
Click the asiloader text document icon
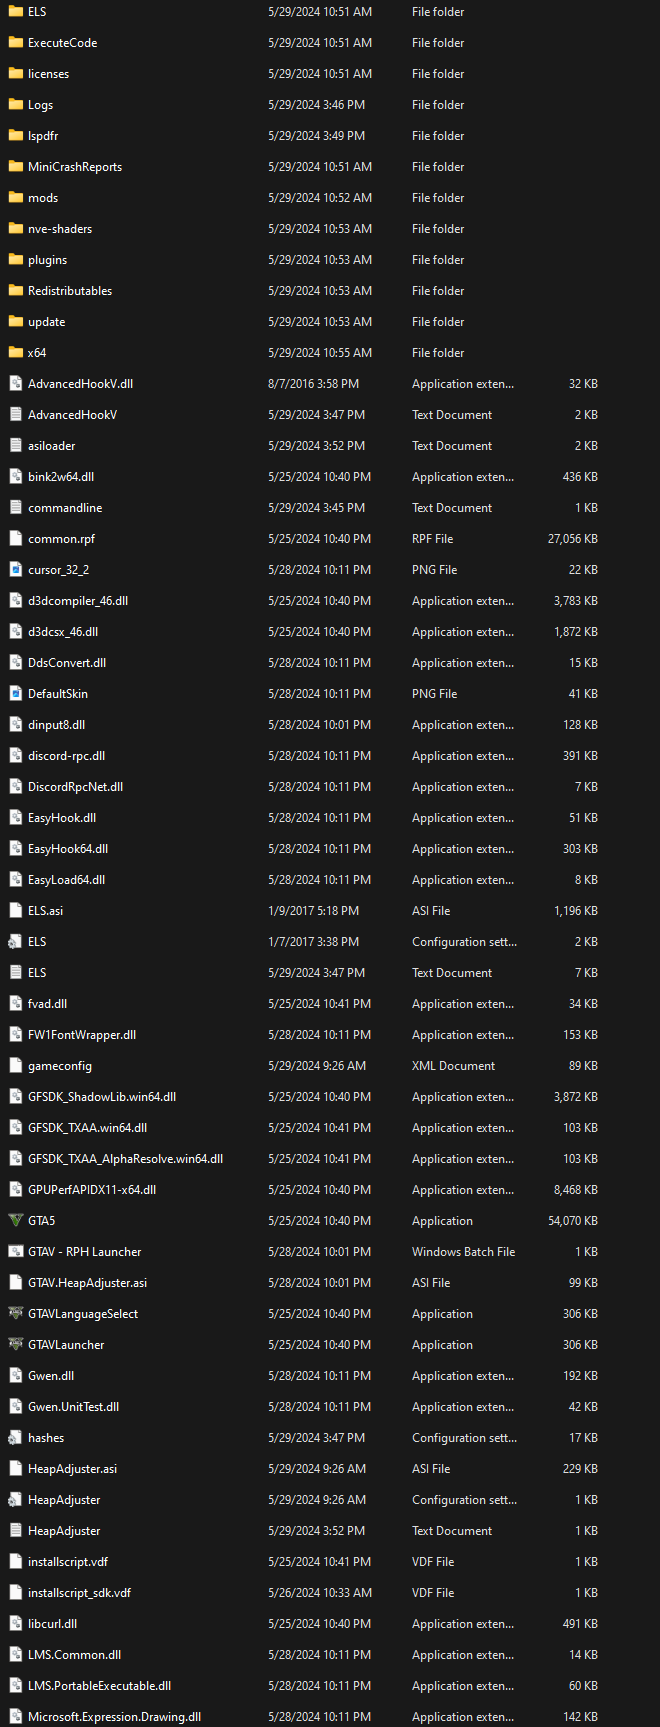tap(15, 446)
